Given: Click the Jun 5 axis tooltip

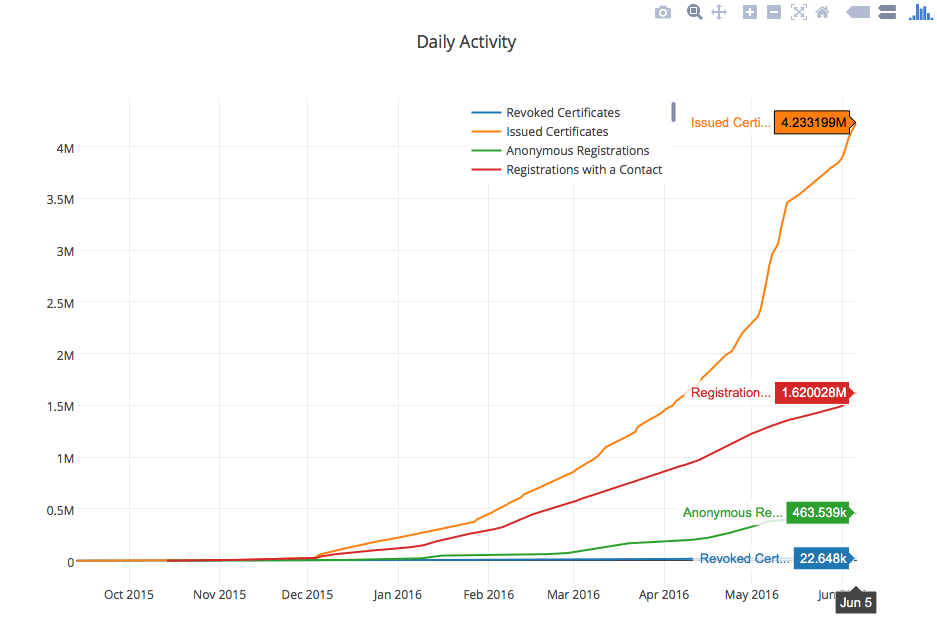Looking at the screenshot, I should [x=855, y=601].
